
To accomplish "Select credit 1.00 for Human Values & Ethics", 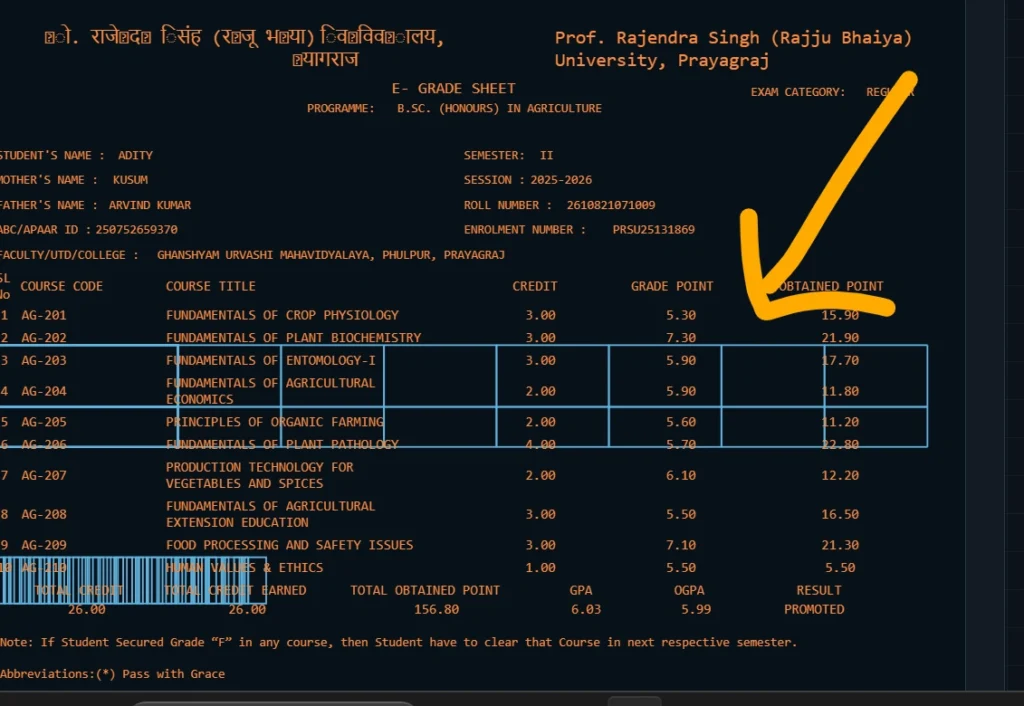I will click(x=540, y=568).
